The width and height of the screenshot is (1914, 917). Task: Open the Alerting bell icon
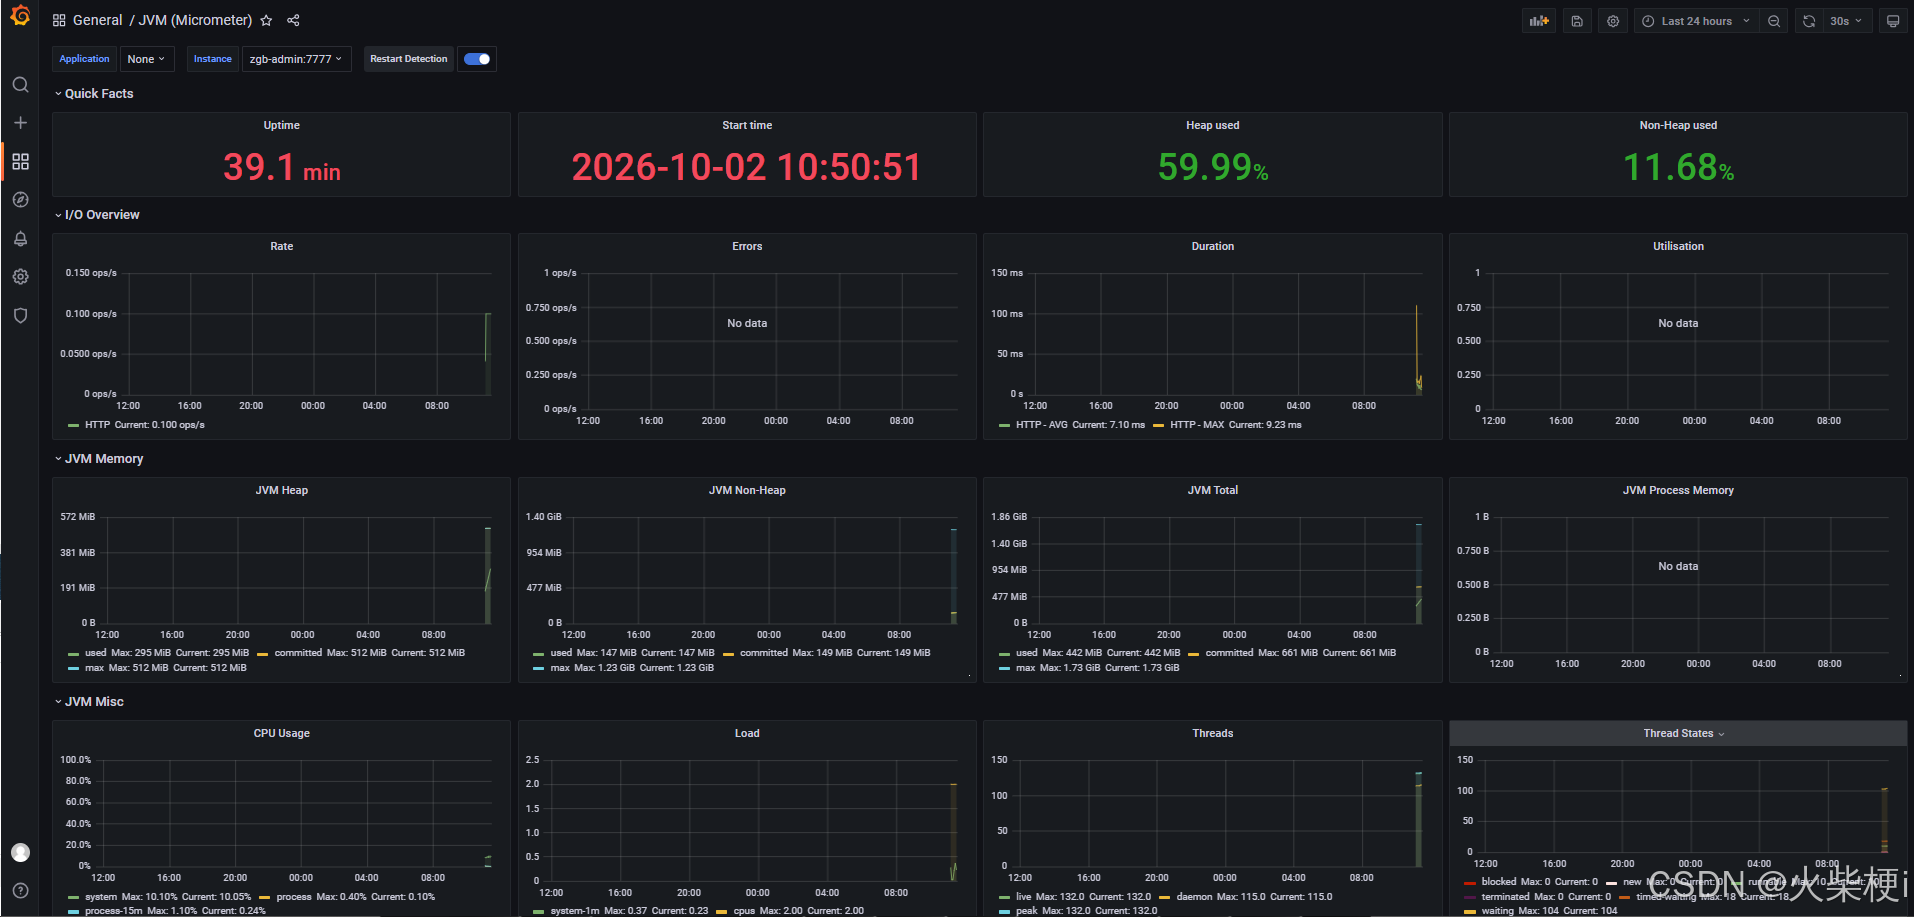click(x=20, y=238)
